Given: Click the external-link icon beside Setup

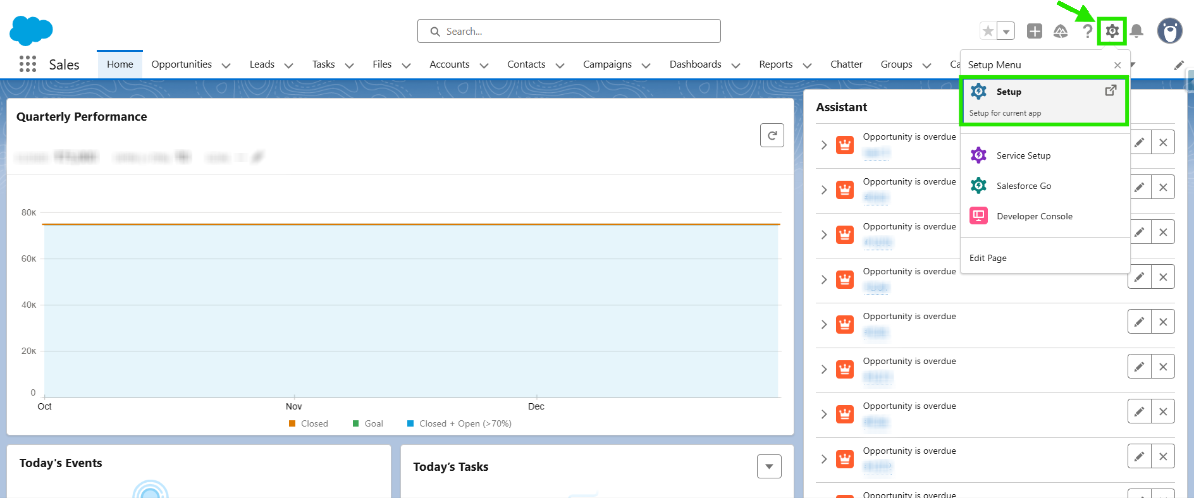Looking at the screenshot, I should coord(1111,91).
